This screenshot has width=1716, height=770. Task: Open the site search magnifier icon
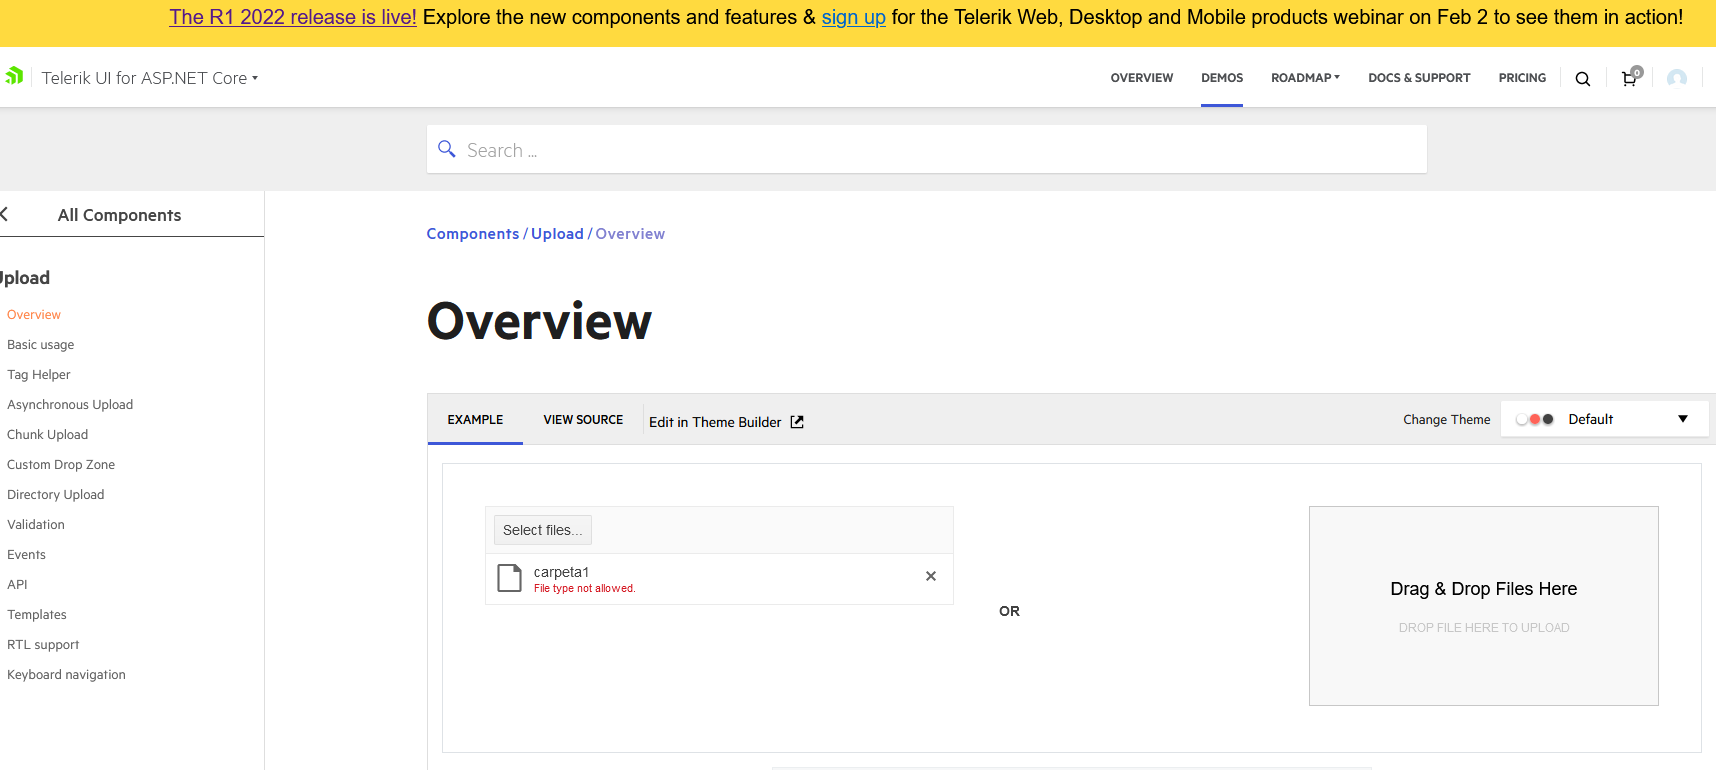(1583, 79)
